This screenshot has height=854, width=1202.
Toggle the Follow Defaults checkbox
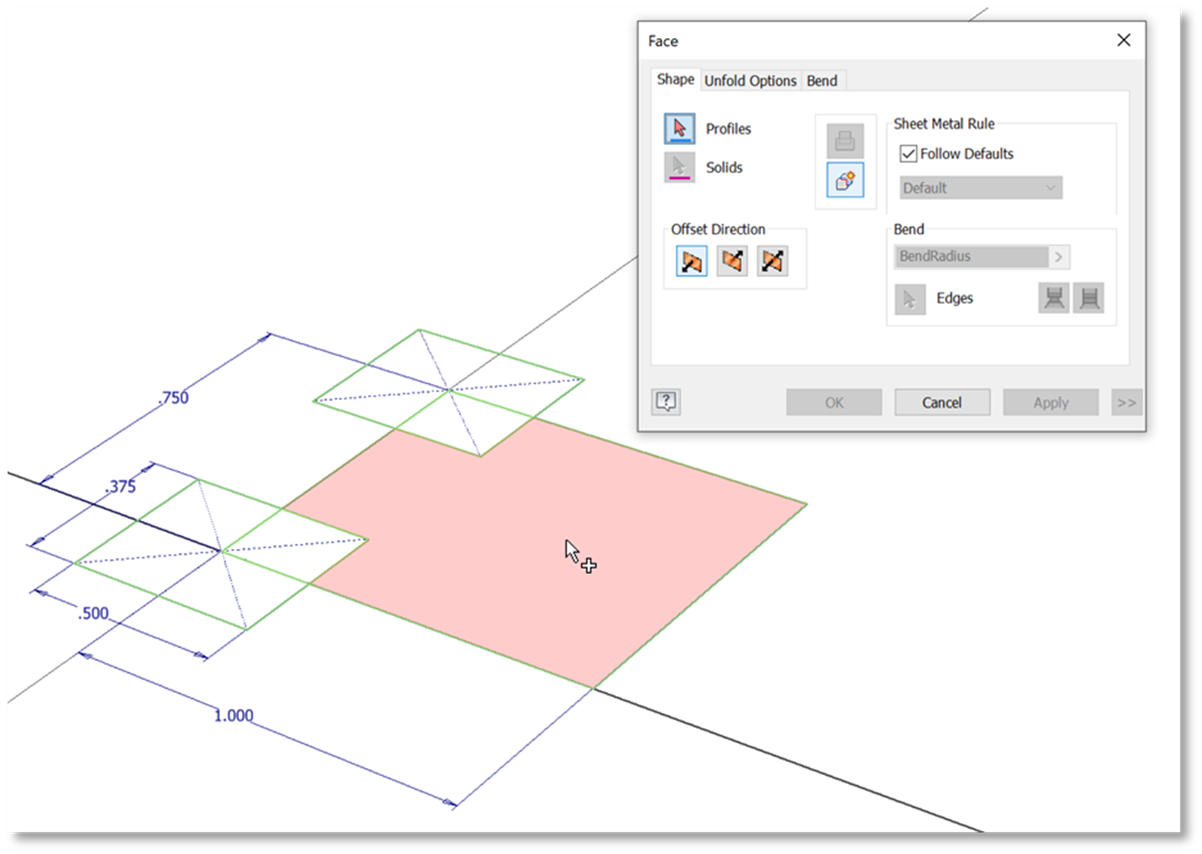click(909, 153)
